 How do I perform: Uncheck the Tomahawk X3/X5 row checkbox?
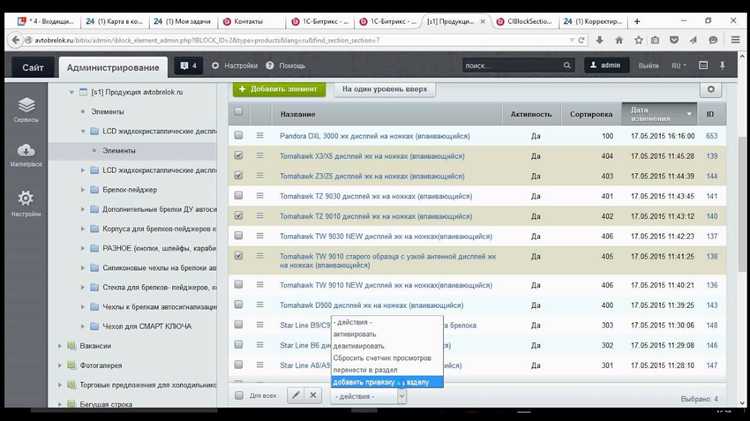point(238,155)
